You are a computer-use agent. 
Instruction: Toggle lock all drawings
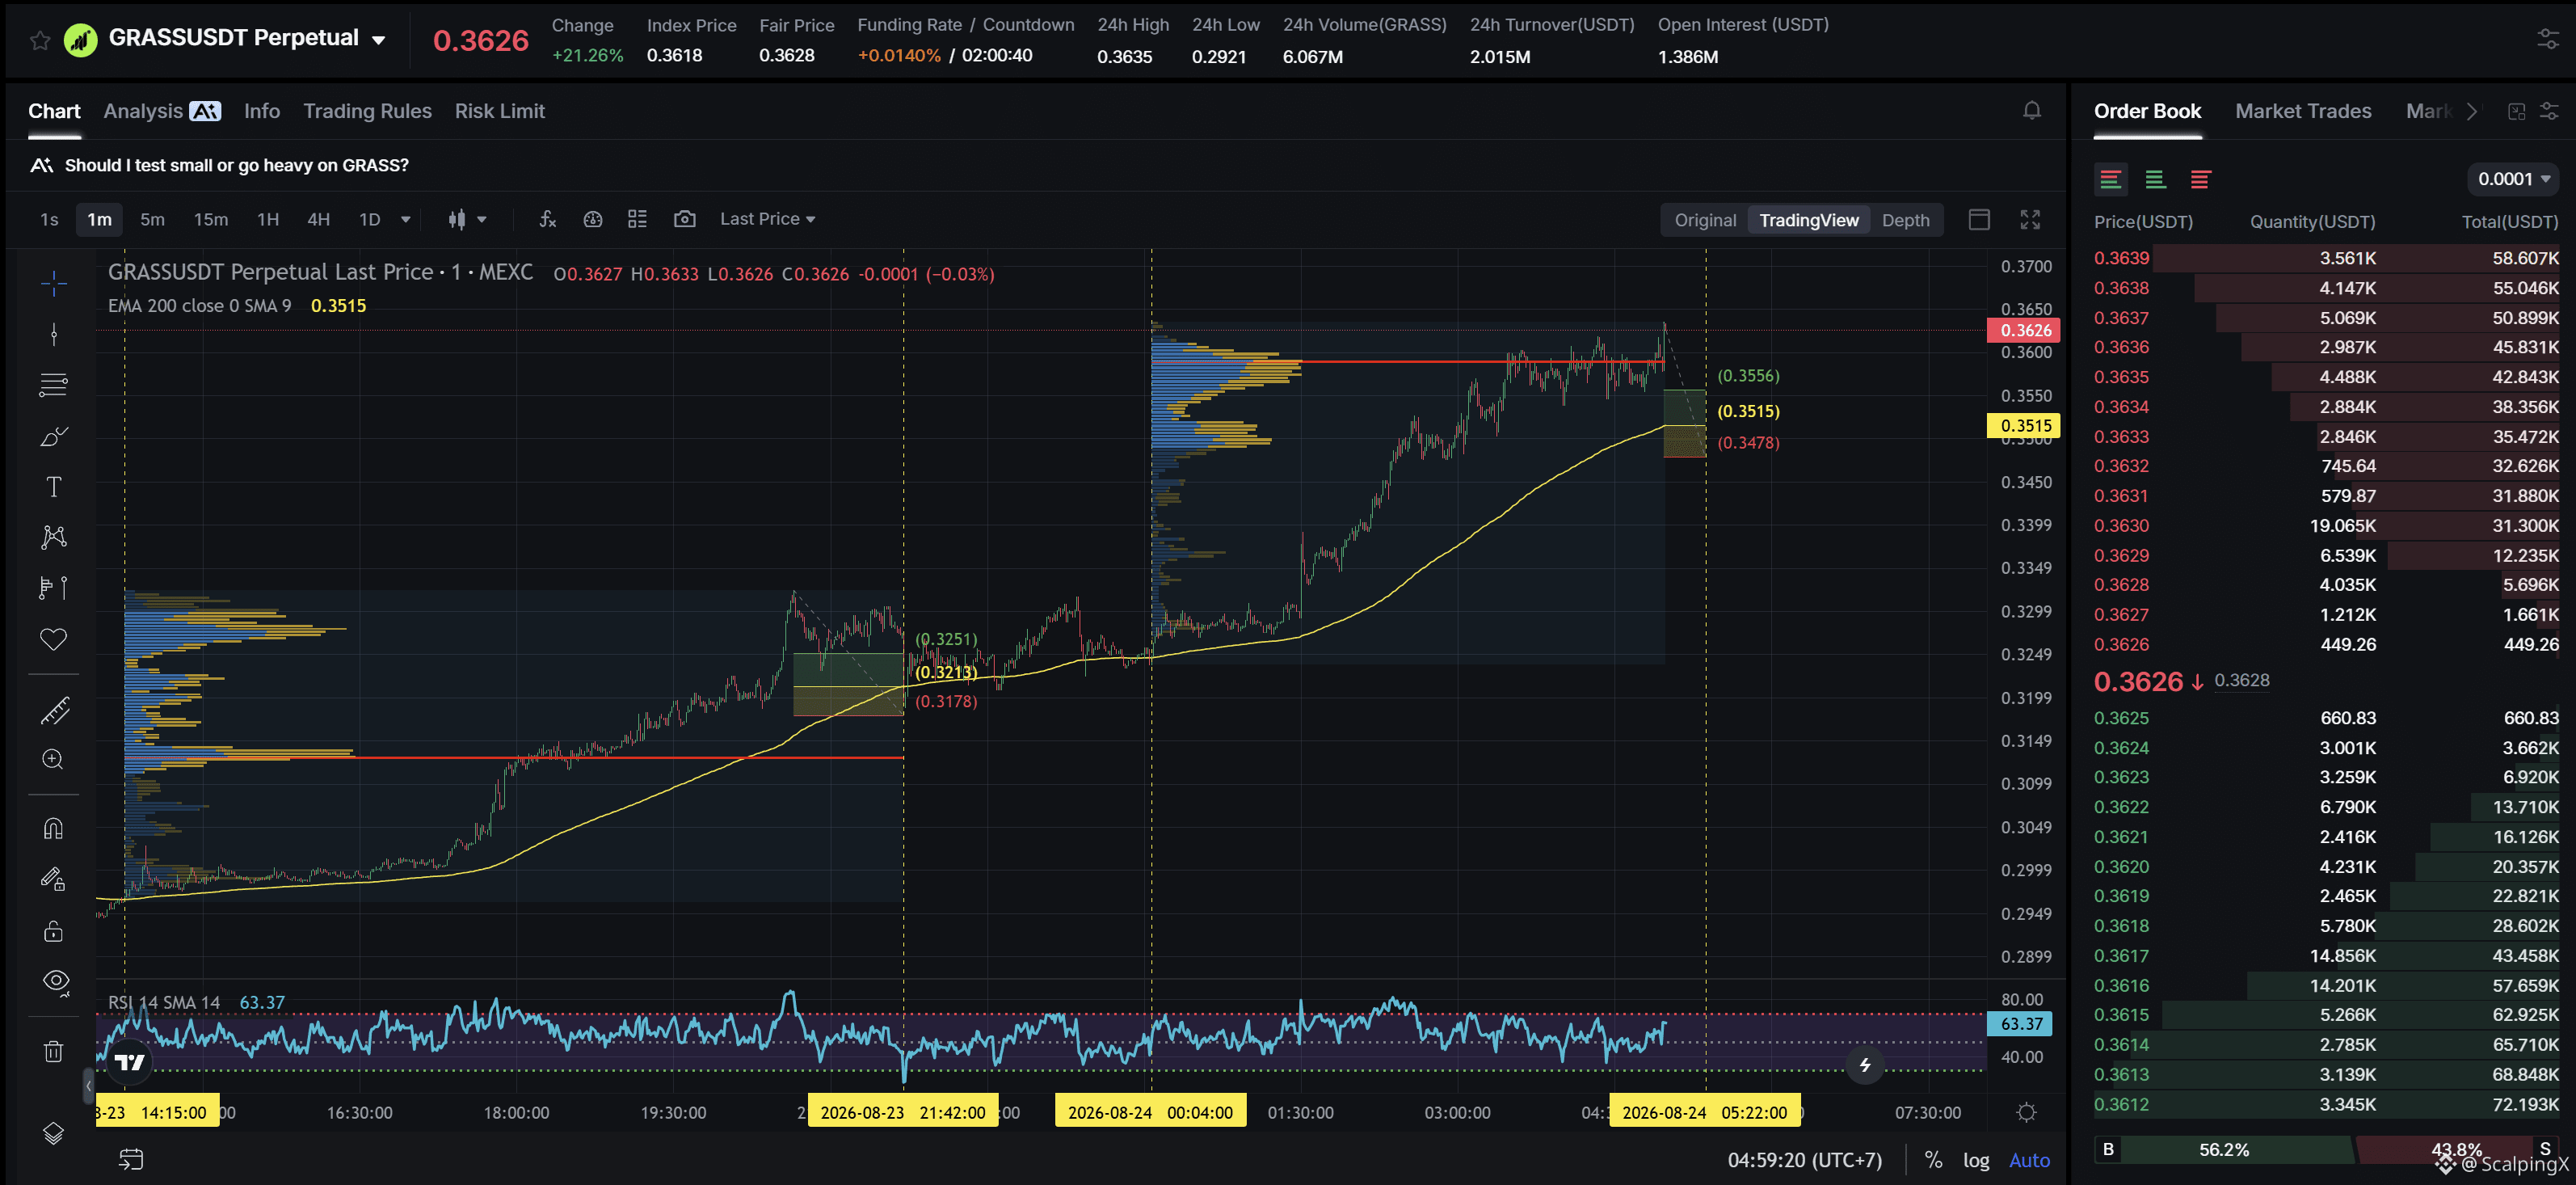tap(54, 931)
